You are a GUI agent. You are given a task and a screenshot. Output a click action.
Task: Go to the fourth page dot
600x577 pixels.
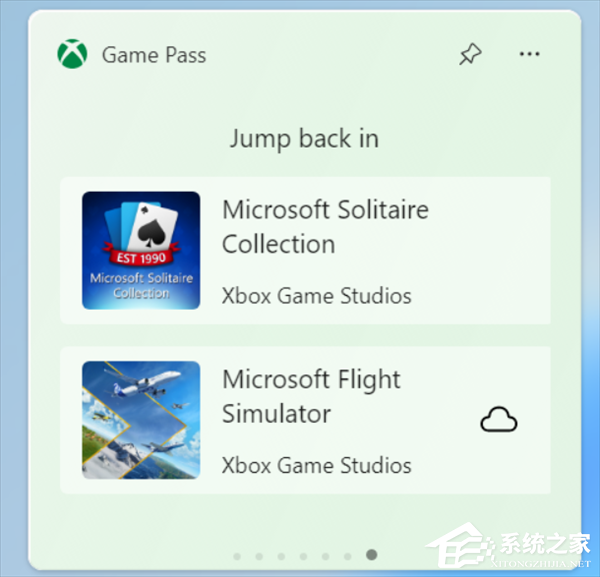[303, 556]
